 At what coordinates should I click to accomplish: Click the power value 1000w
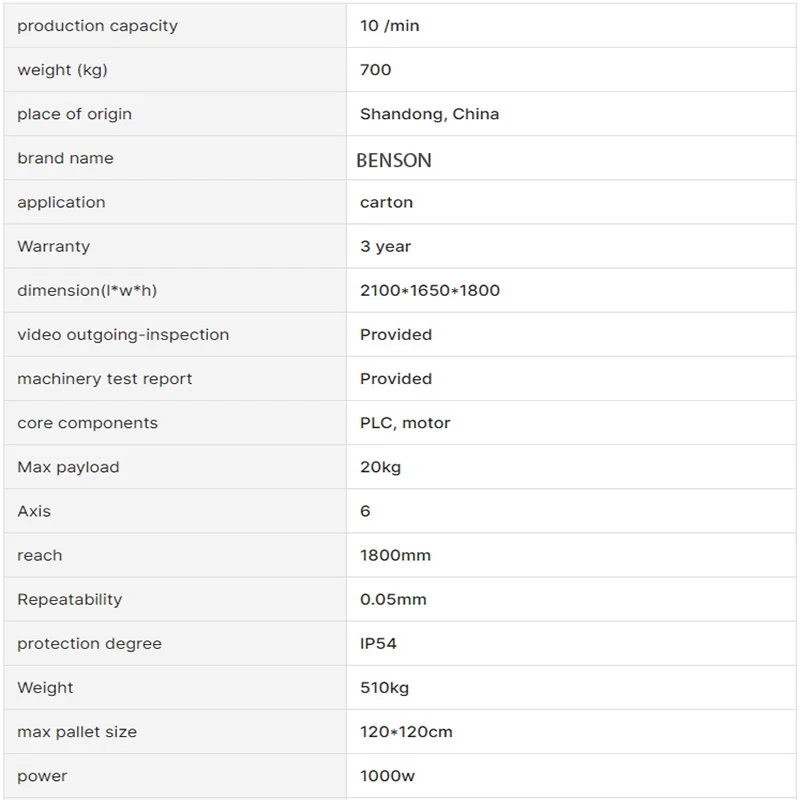click(387, 776)
